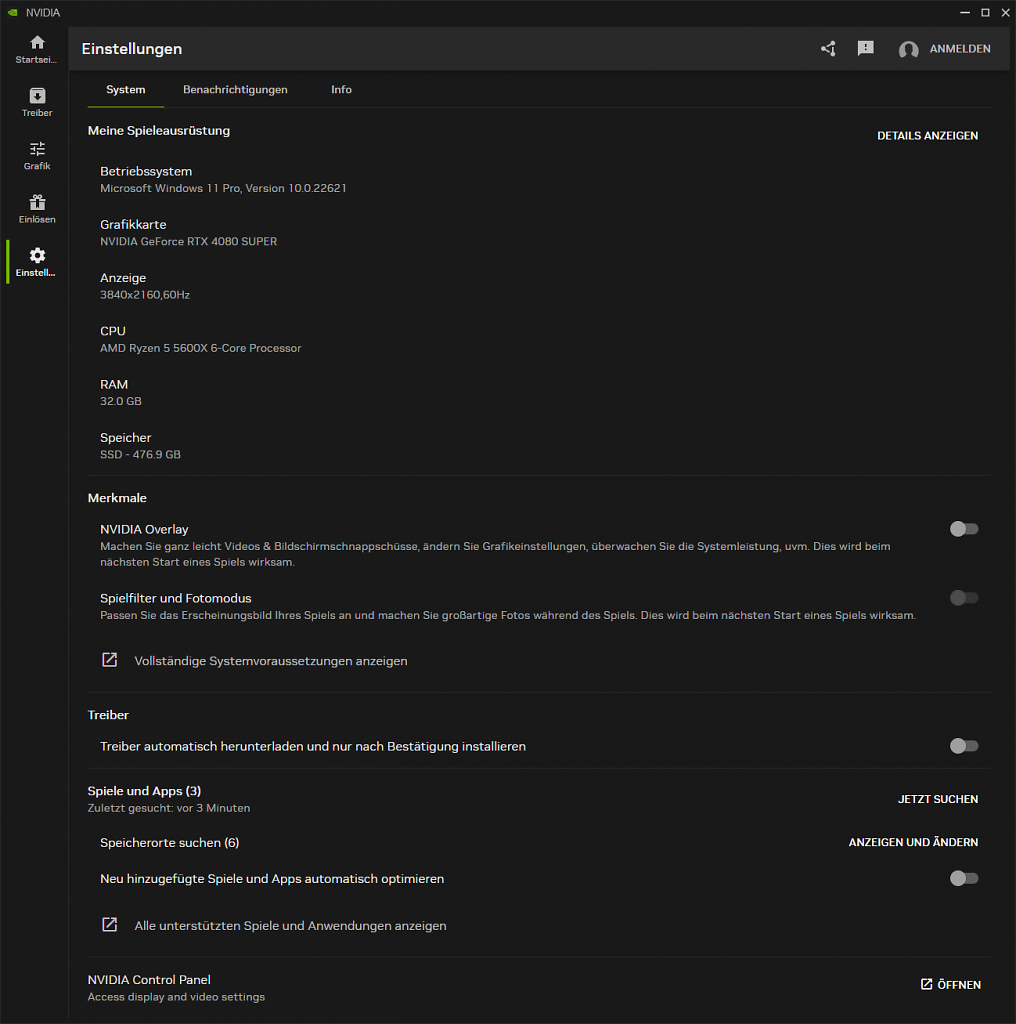Open Alle unterstützten Spiele und Anwendungen link
Viewport: 1016px width, 1024px height.
click(x=291, y=925)
